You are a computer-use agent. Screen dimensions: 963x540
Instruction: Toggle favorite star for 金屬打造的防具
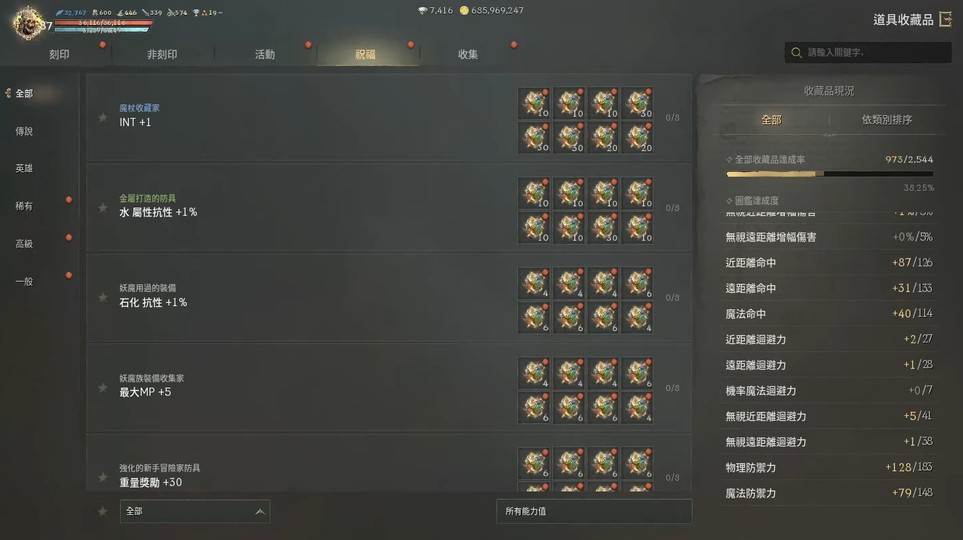[103, 208]
